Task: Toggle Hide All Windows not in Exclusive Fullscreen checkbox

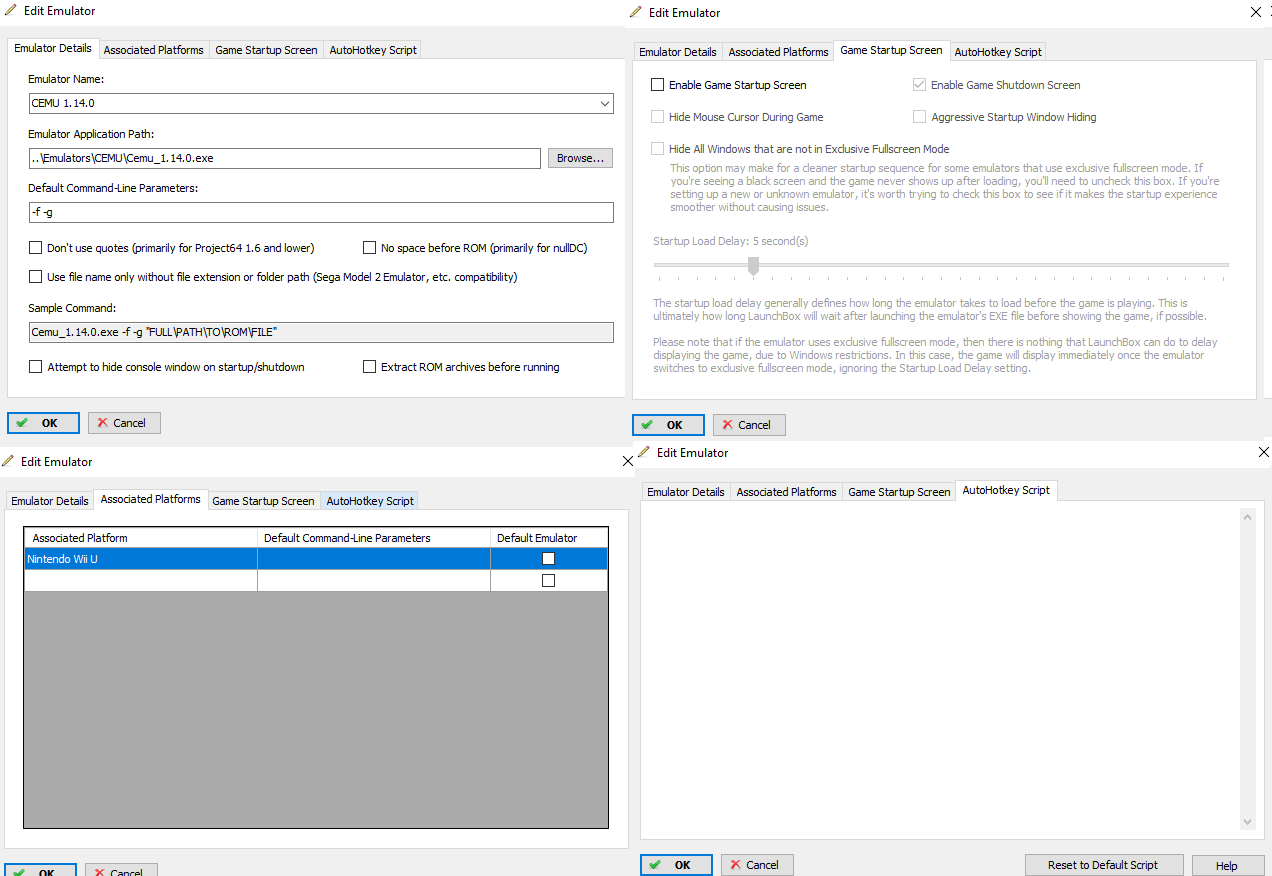Action: click(x=658, y=149)
